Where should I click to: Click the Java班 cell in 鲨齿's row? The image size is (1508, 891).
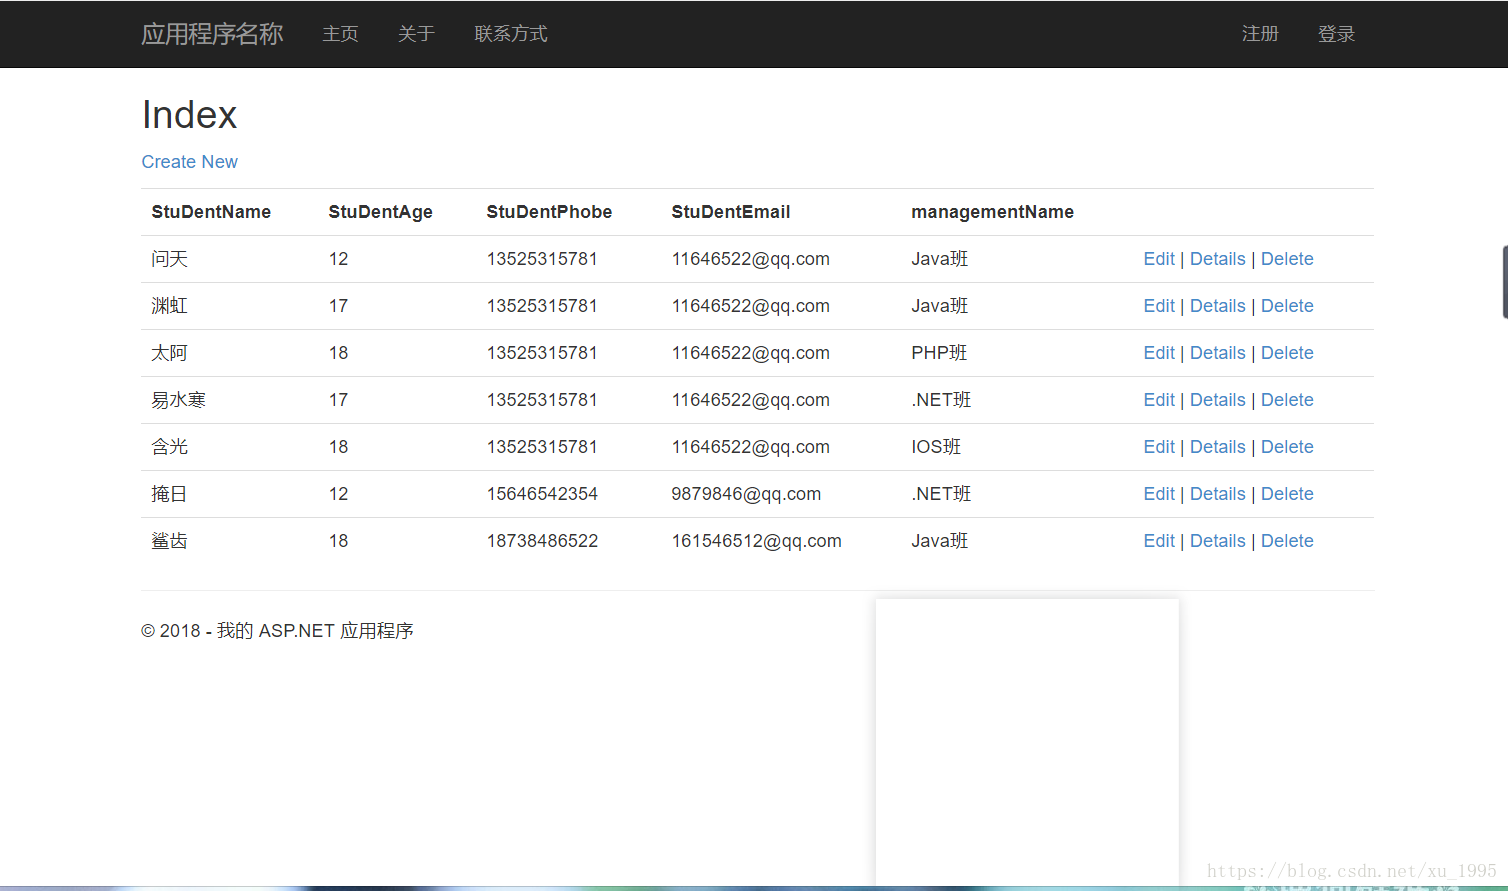(x=940, y=541)
